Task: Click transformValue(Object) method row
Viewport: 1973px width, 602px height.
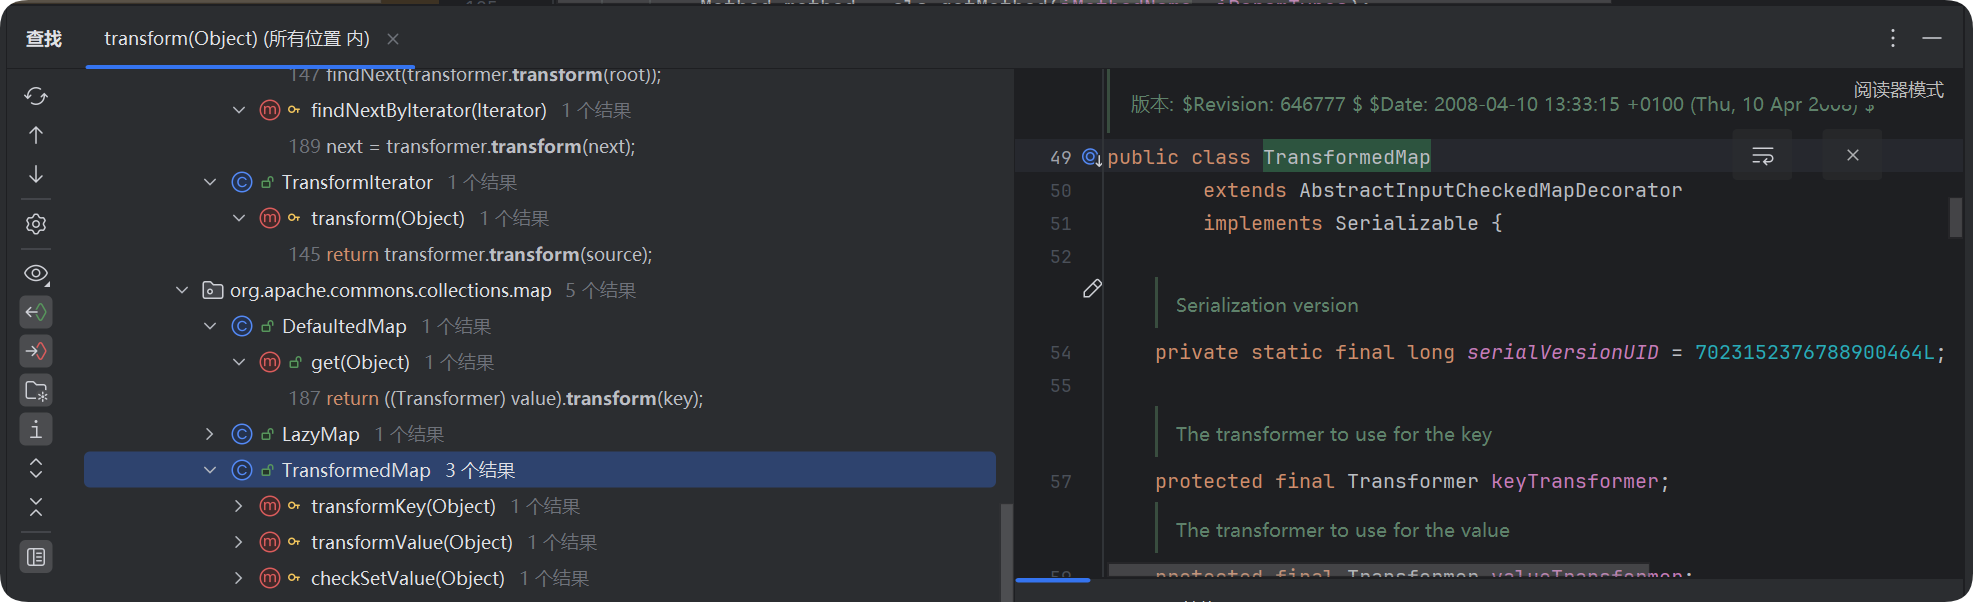Action: point(540,542)
